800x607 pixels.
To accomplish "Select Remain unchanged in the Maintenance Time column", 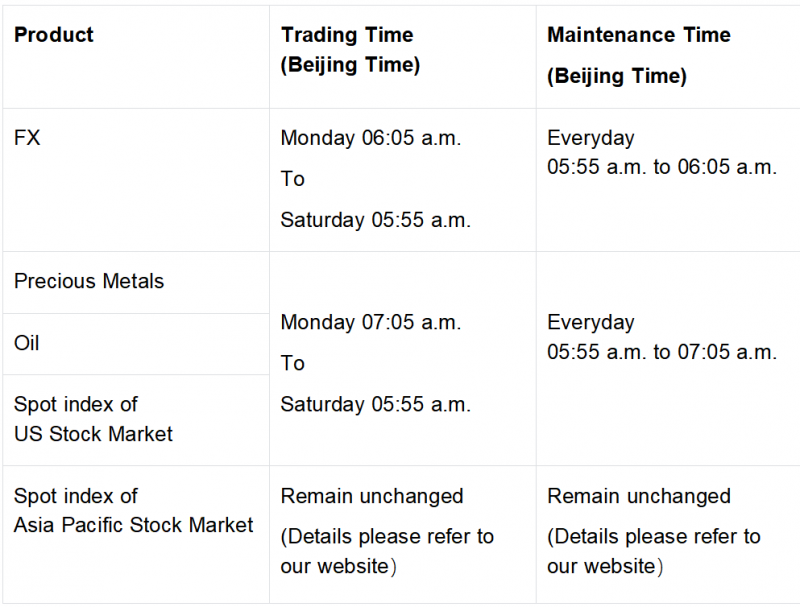I will point(639,496).
